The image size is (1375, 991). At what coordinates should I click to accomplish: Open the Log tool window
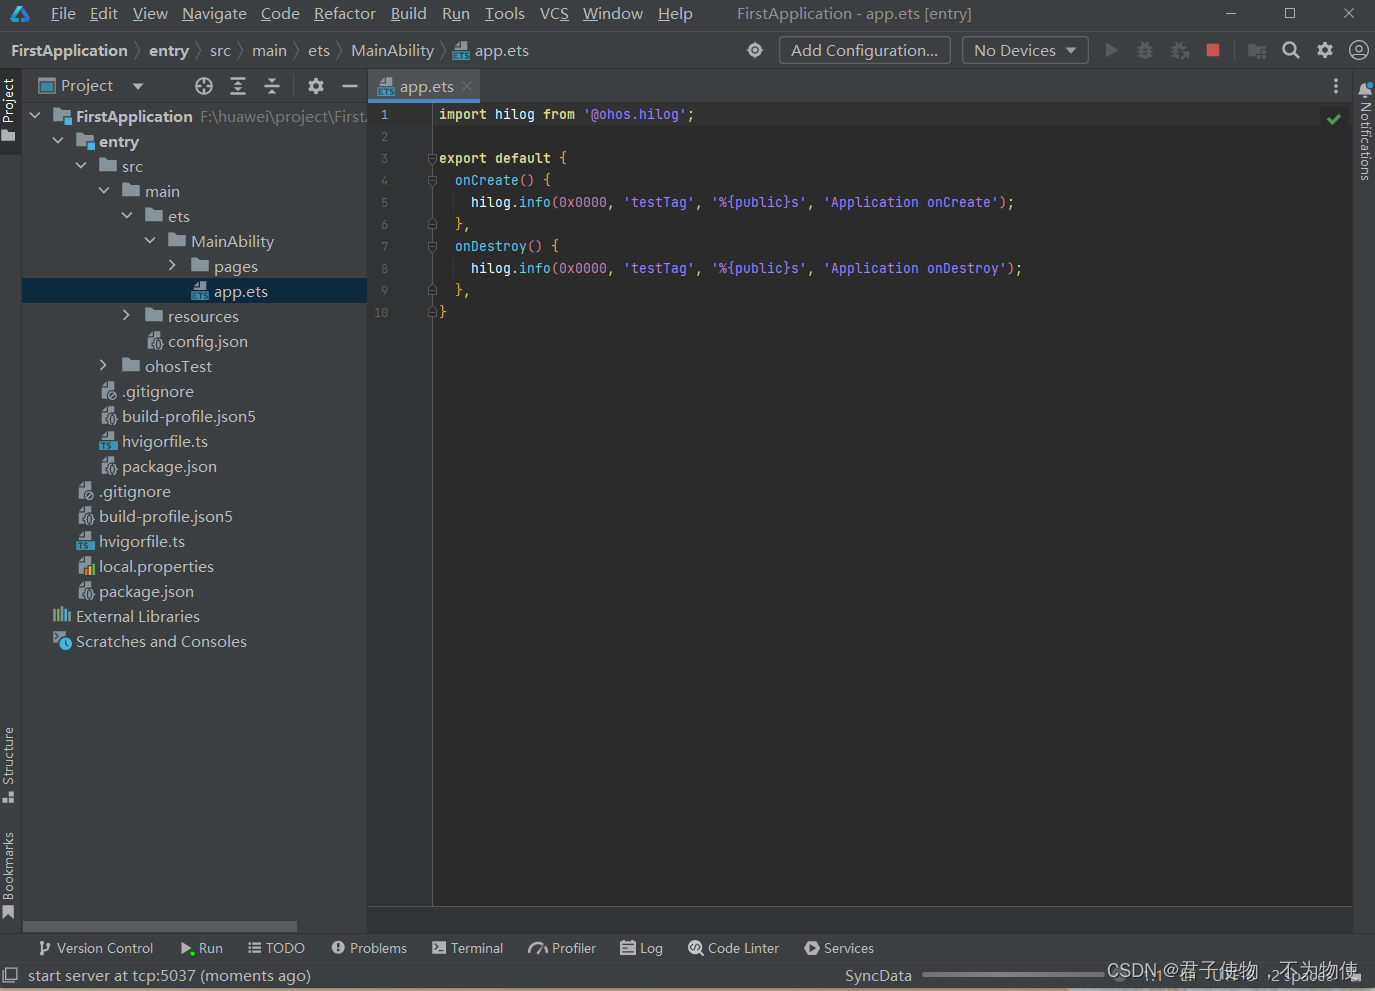[x=641, y=948]
